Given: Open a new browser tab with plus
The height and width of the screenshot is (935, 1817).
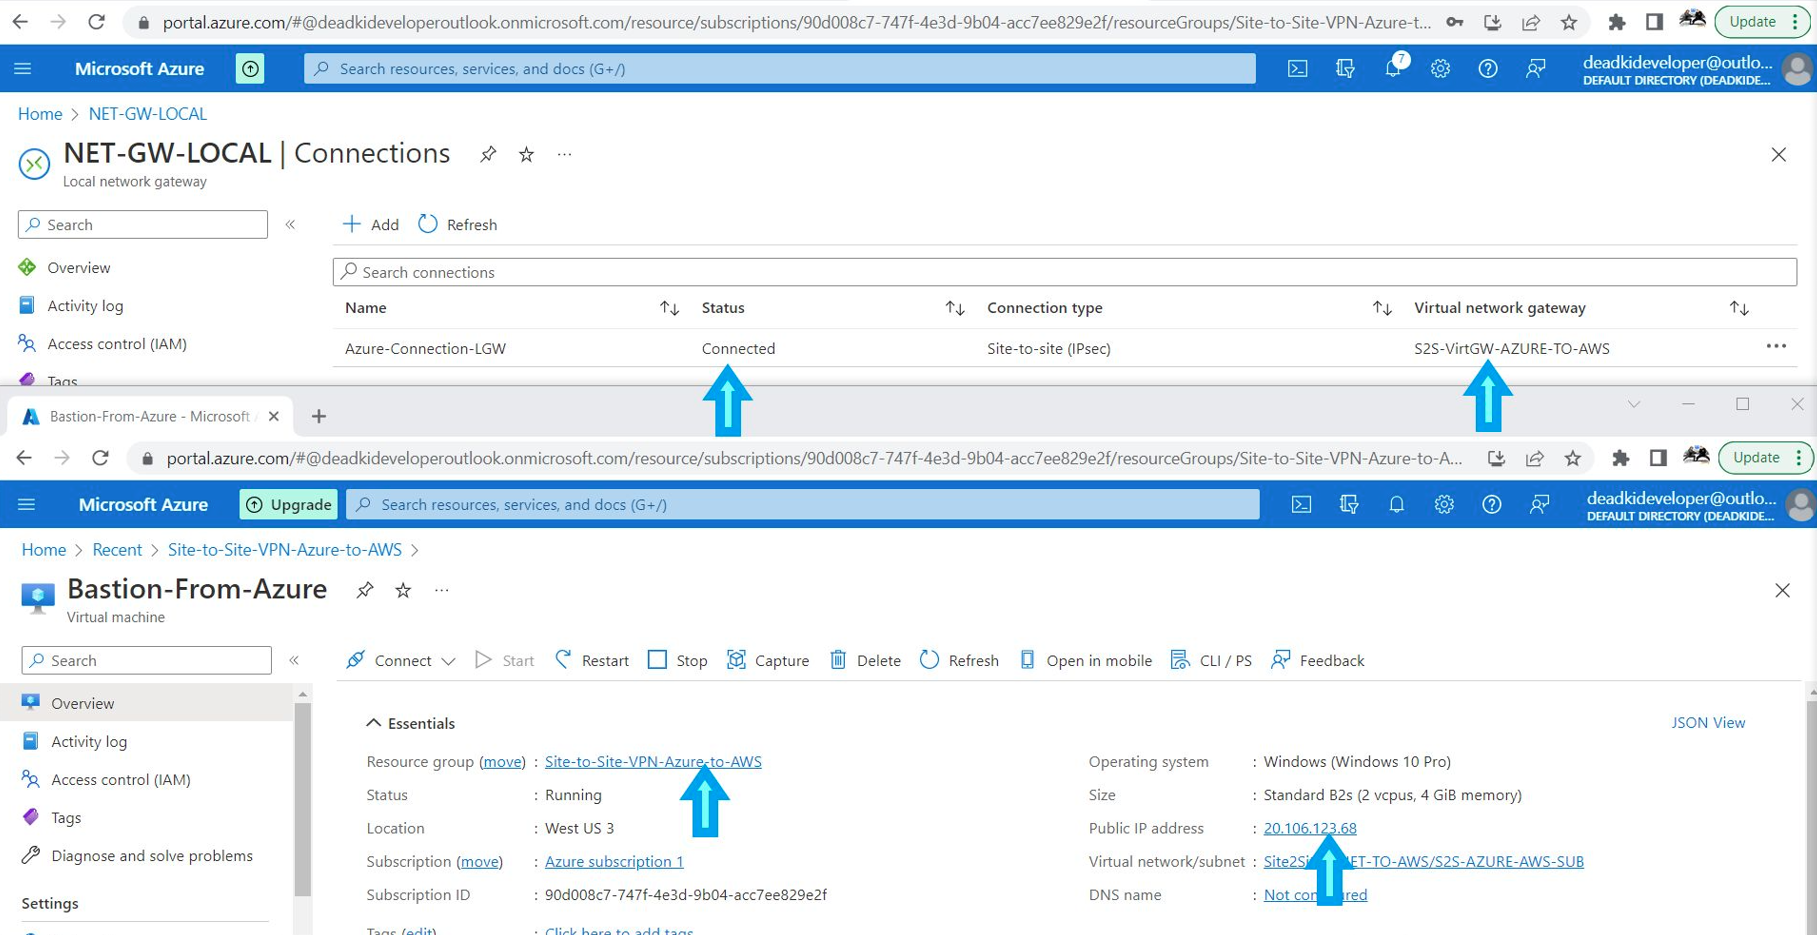Looking at the screenshot, I should [x=319, y=416].
